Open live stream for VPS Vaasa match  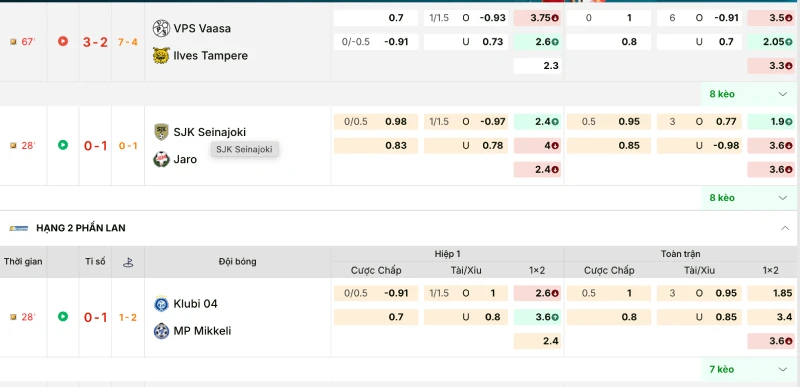pos(63,41)
